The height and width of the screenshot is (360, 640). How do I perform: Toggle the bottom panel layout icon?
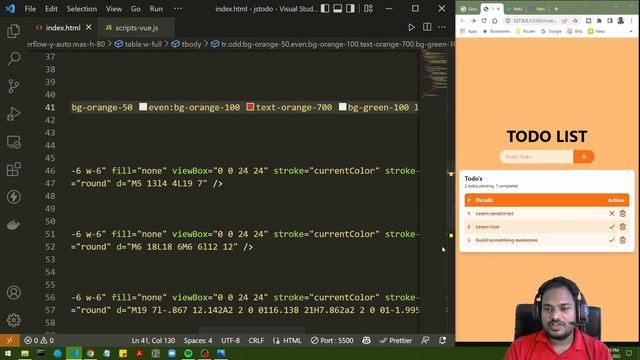pyautogui.click(x=338, y=9)
